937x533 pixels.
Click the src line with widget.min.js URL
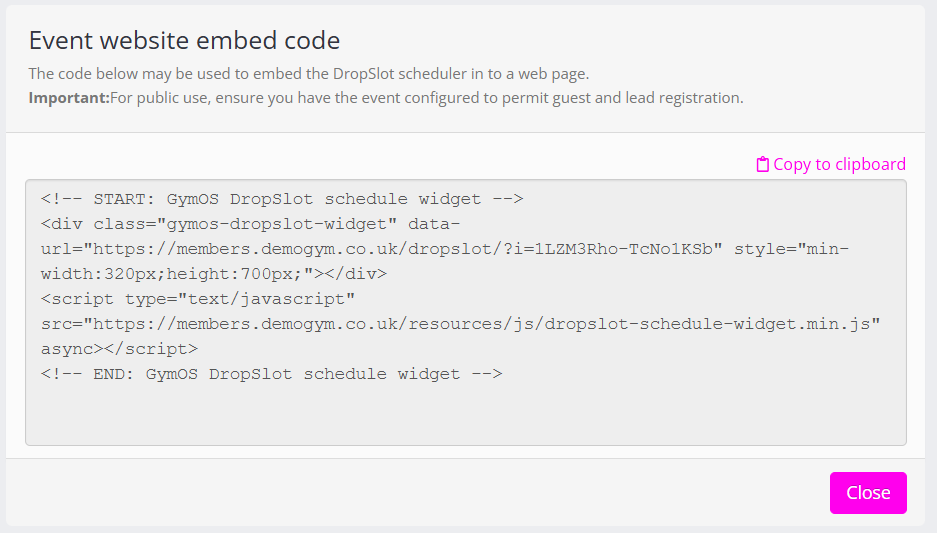(460, 324)
